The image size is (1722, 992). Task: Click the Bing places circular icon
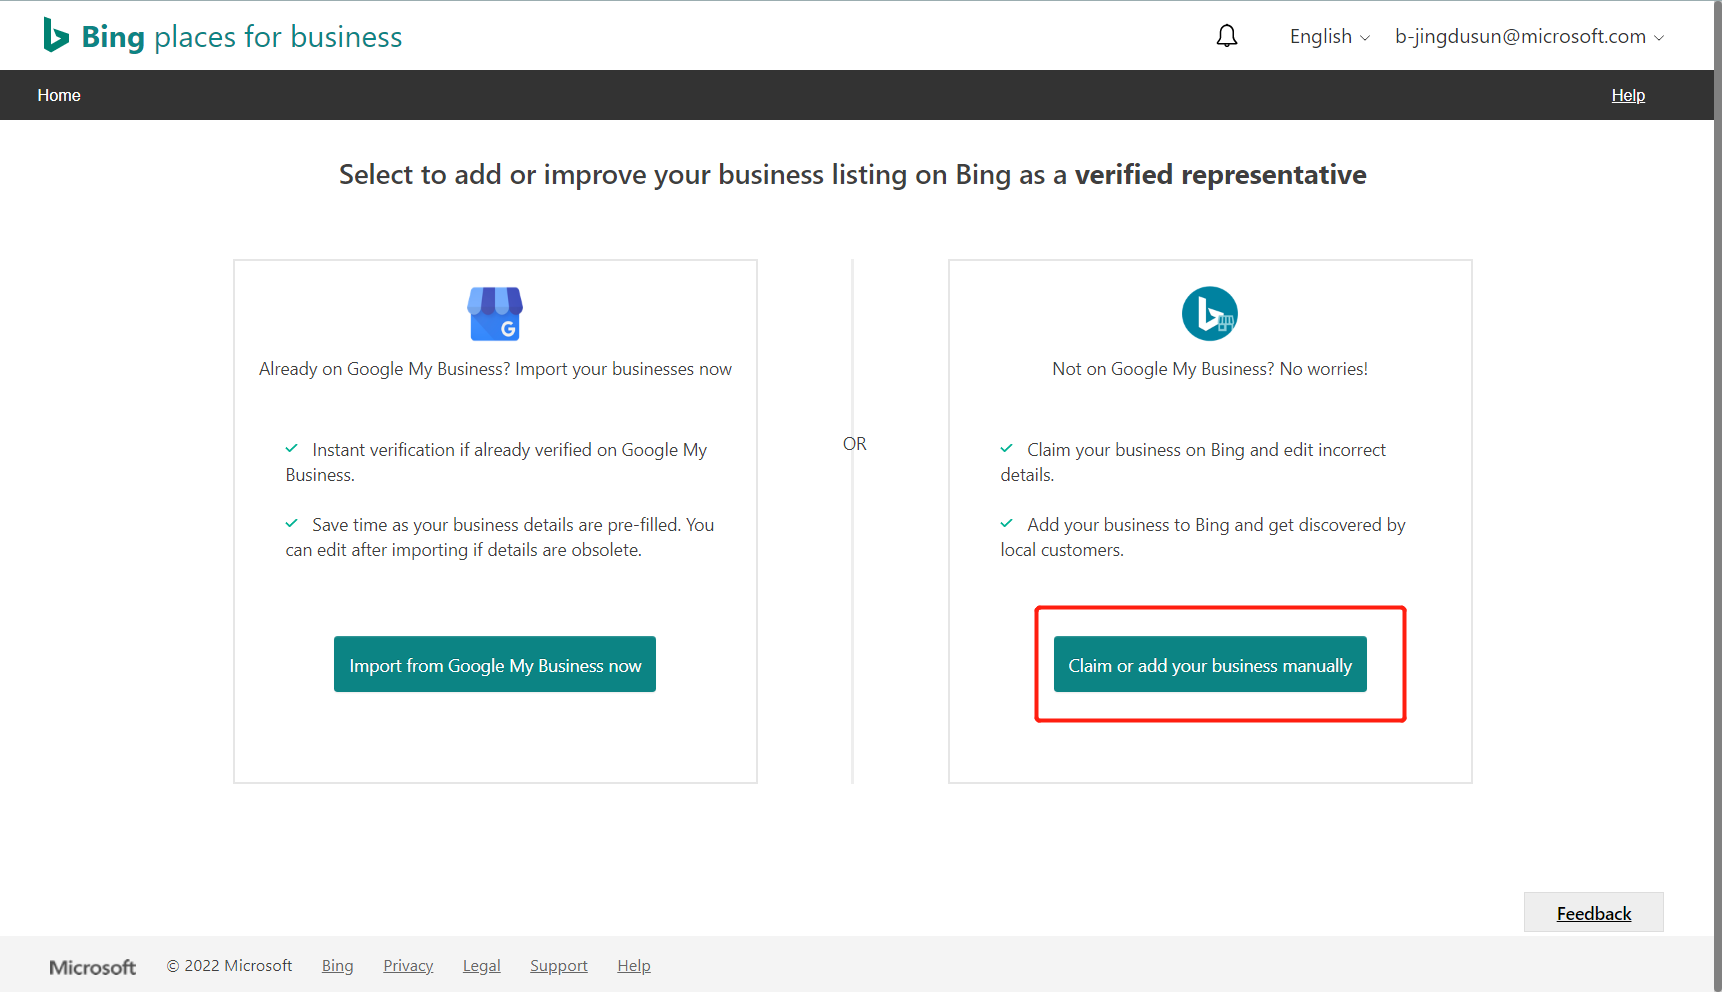pyautogui.click(x=1210, y=313)
